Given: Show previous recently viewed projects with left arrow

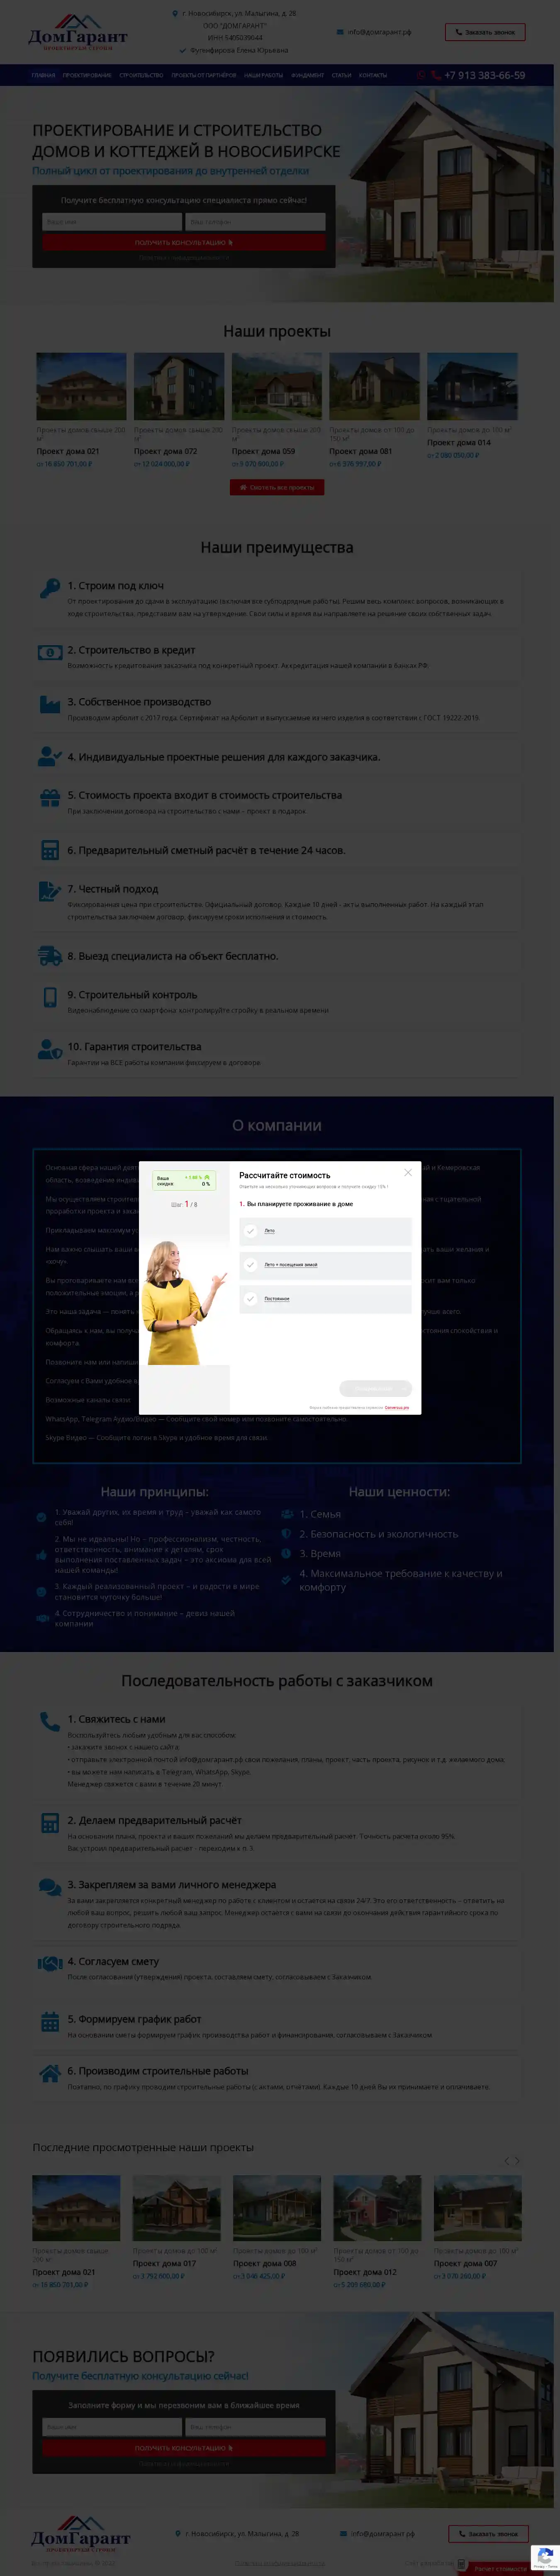Looking at the screenshot, I should [506, 2161].
